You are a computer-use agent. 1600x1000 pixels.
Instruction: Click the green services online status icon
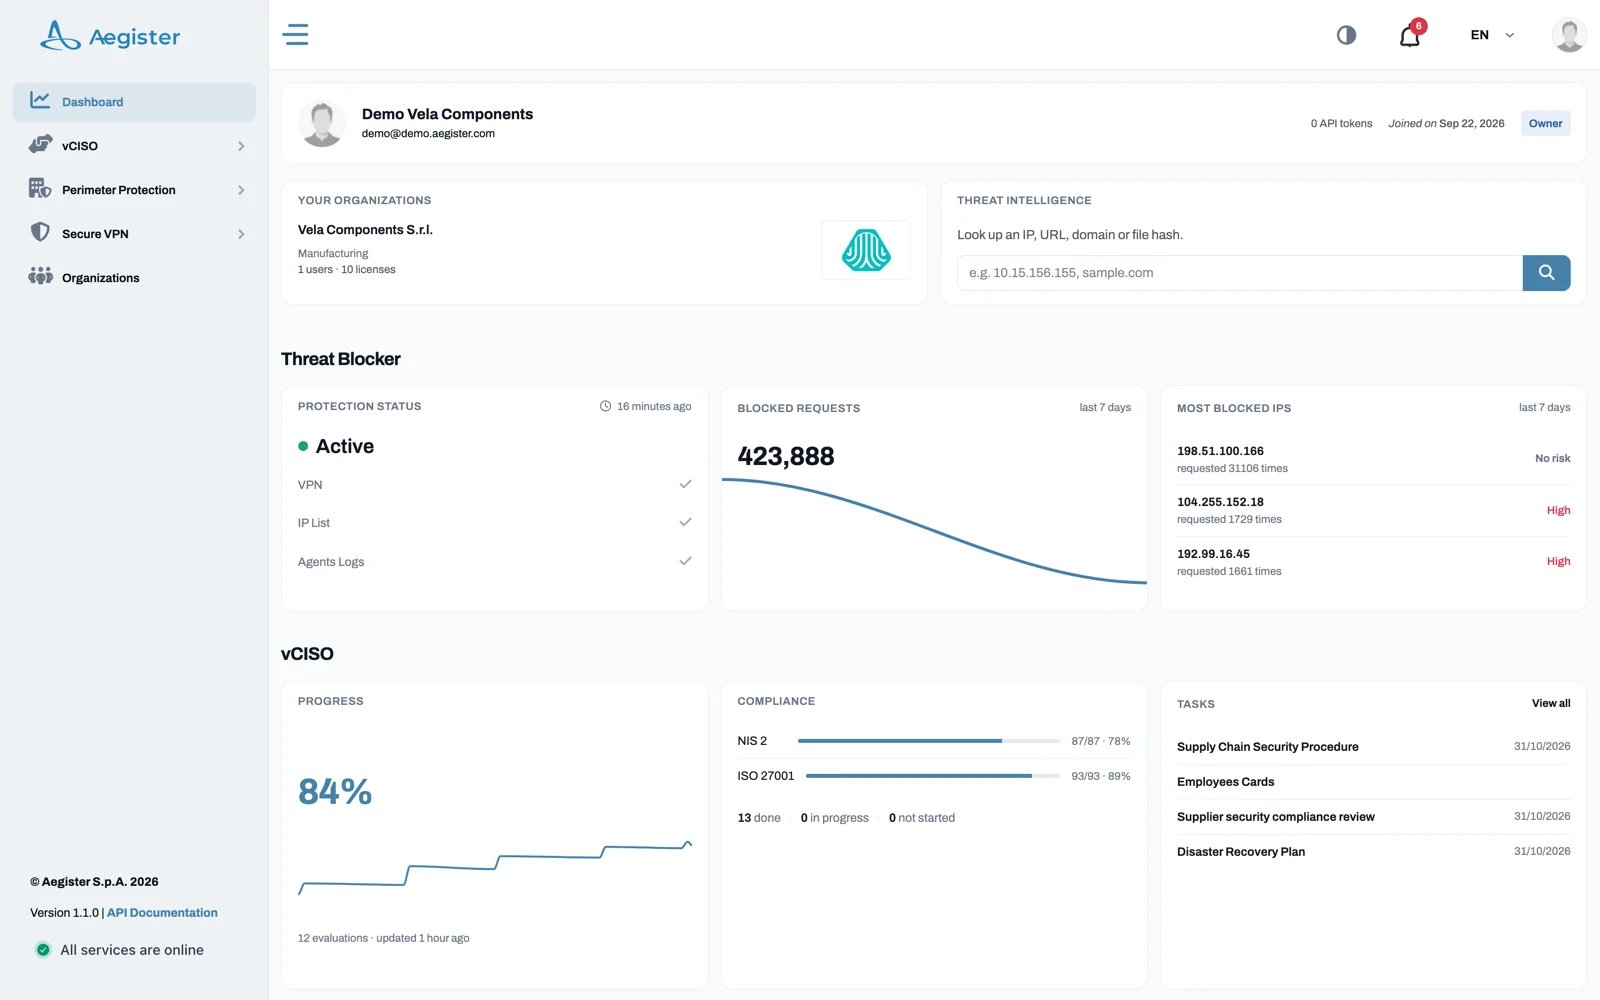pyautogui.click(x=43, y=950)
